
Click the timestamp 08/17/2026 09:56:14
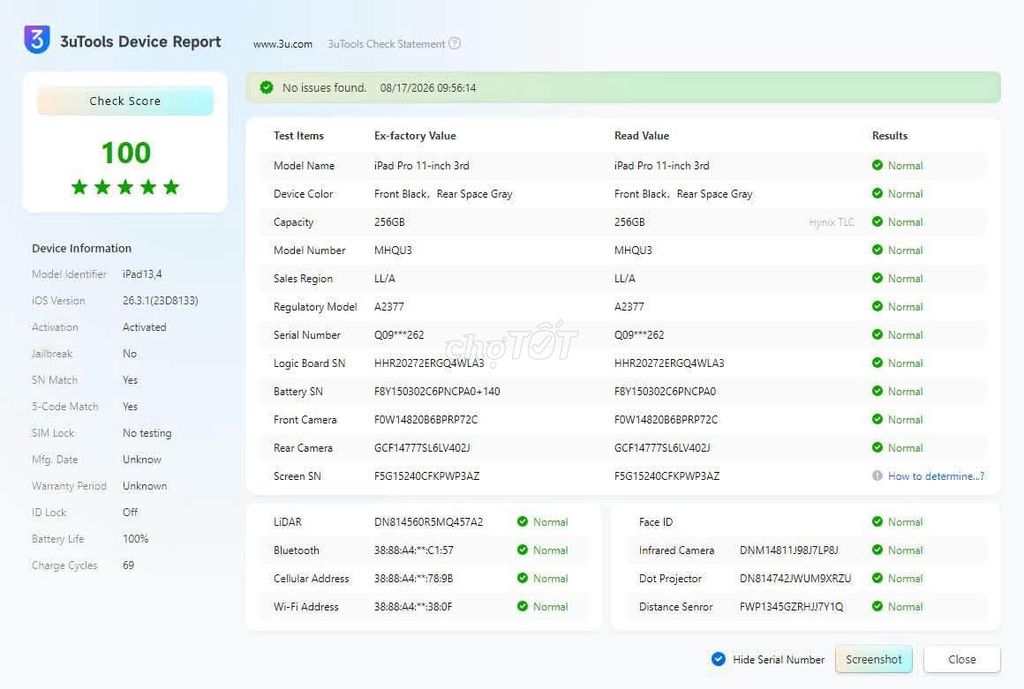point(428,88)
